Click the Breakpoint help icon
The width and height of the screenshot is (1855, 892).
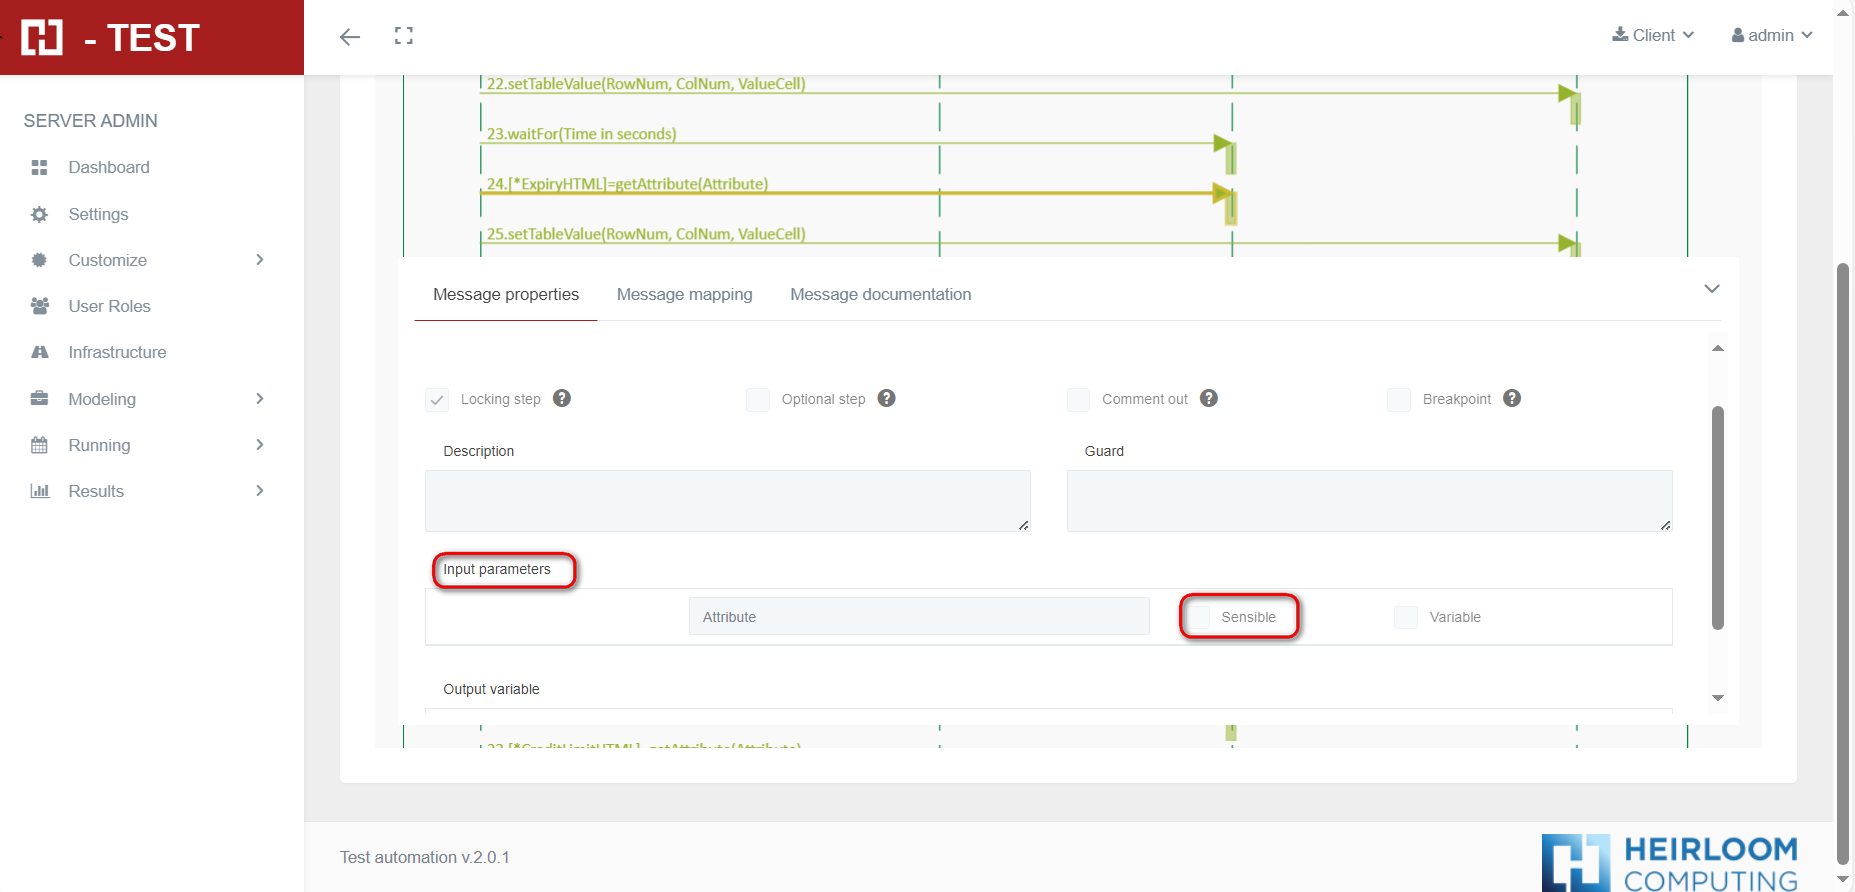coord(1512,398)
